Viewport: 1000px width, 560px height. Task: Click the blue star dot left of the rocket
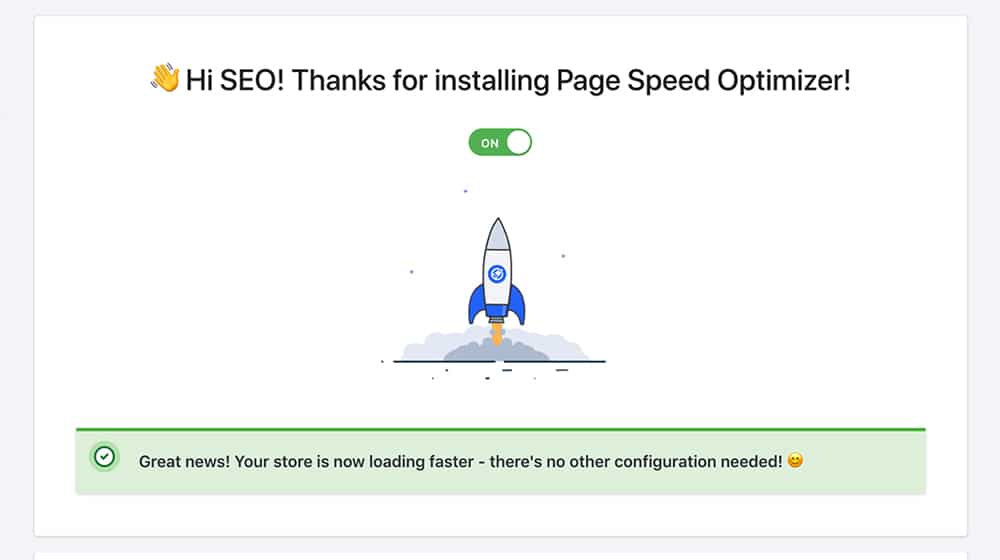click(411, 272)
